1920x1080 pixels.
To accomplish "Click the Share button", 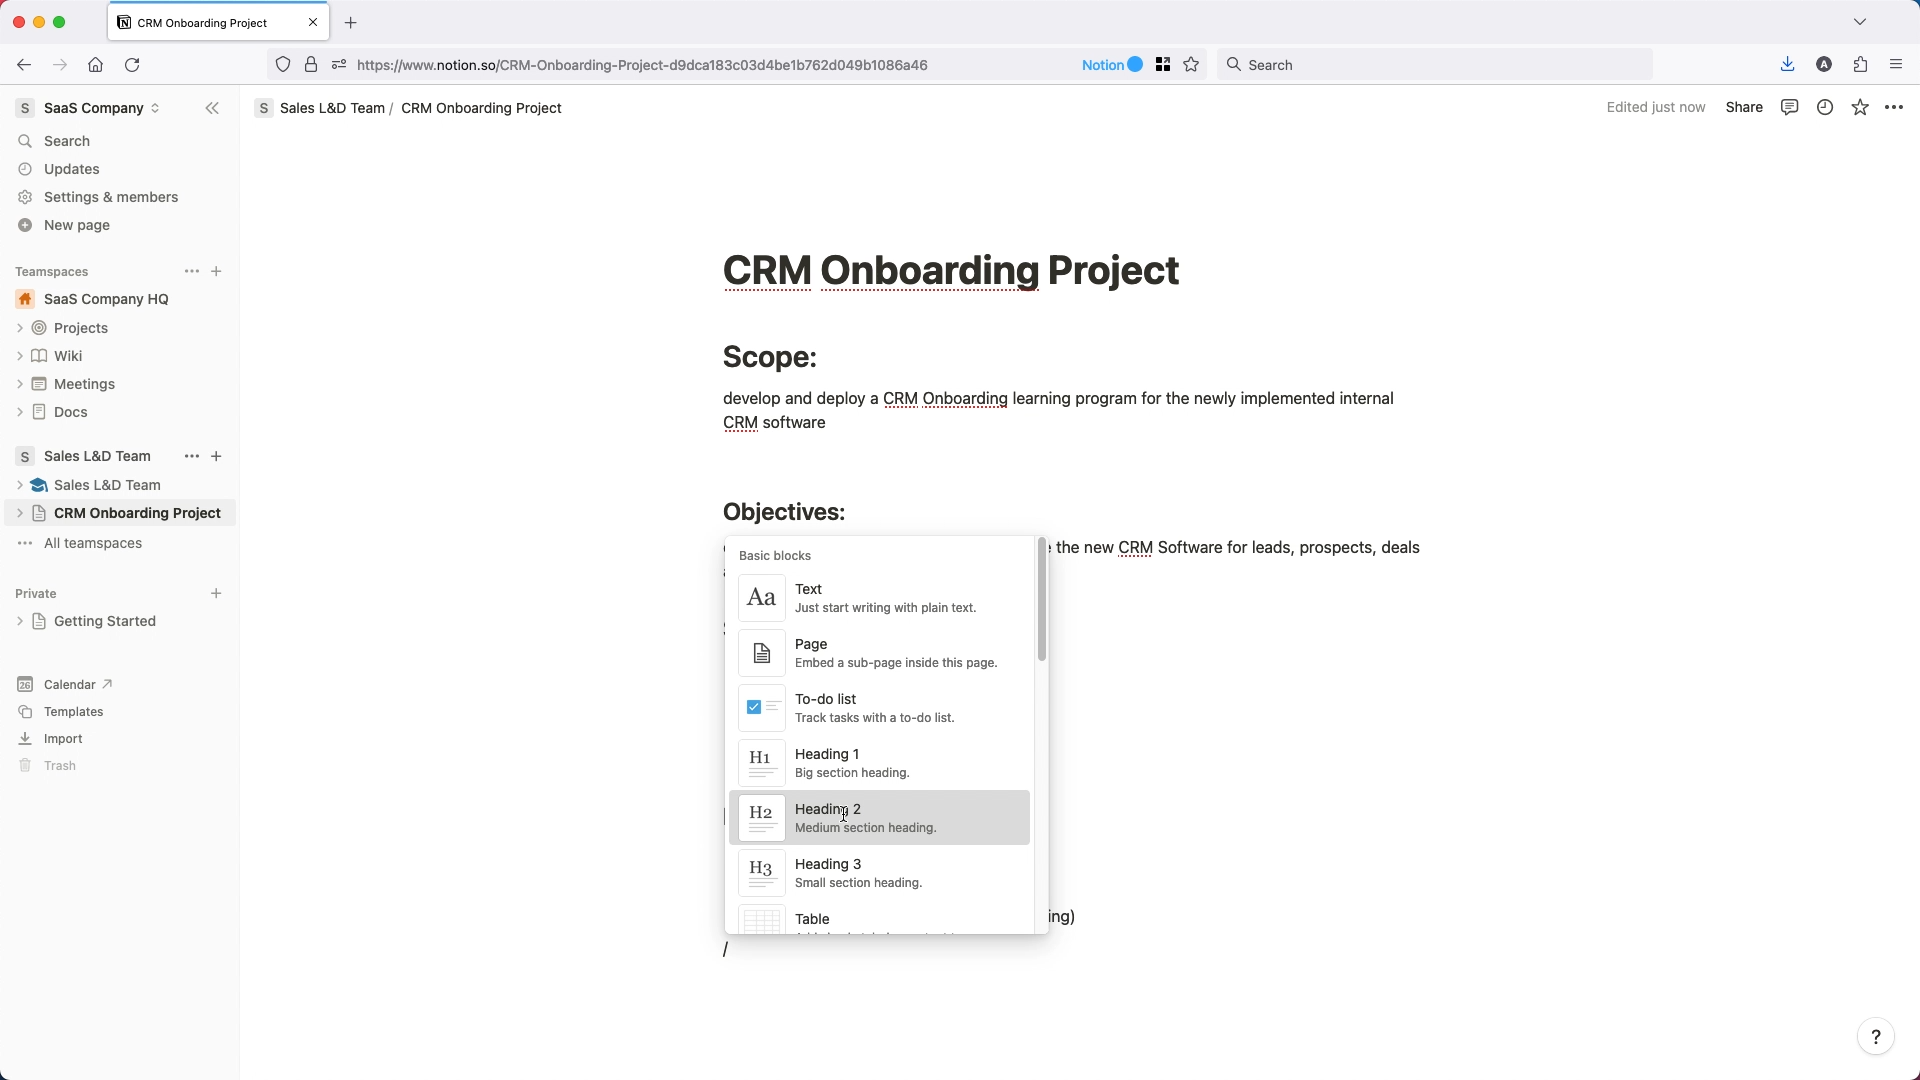I will point(1743,107).
